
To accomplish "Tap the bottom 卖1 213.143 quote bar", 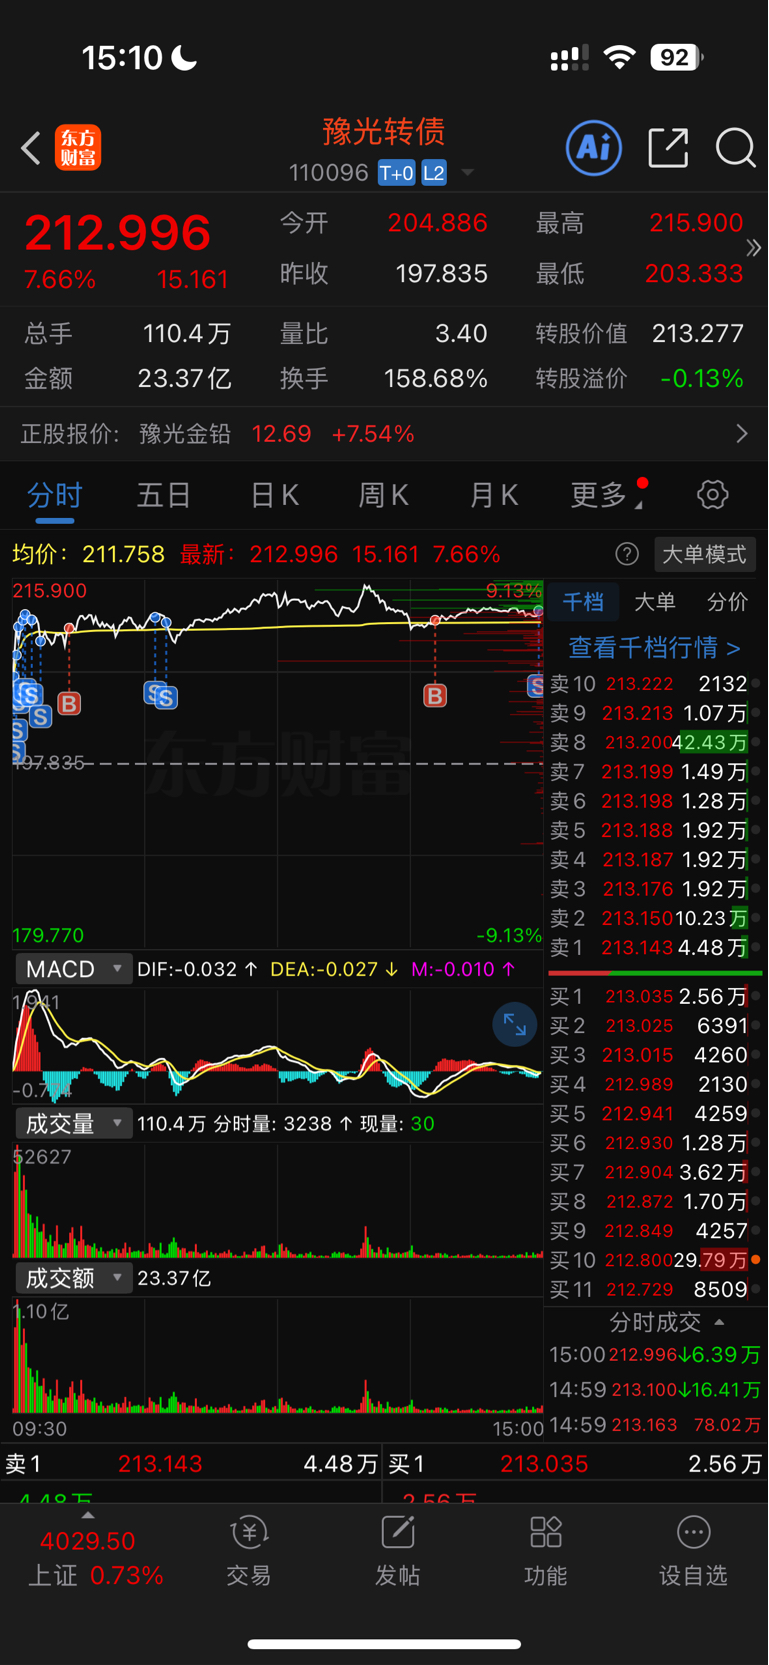I will coord(191,1464).
